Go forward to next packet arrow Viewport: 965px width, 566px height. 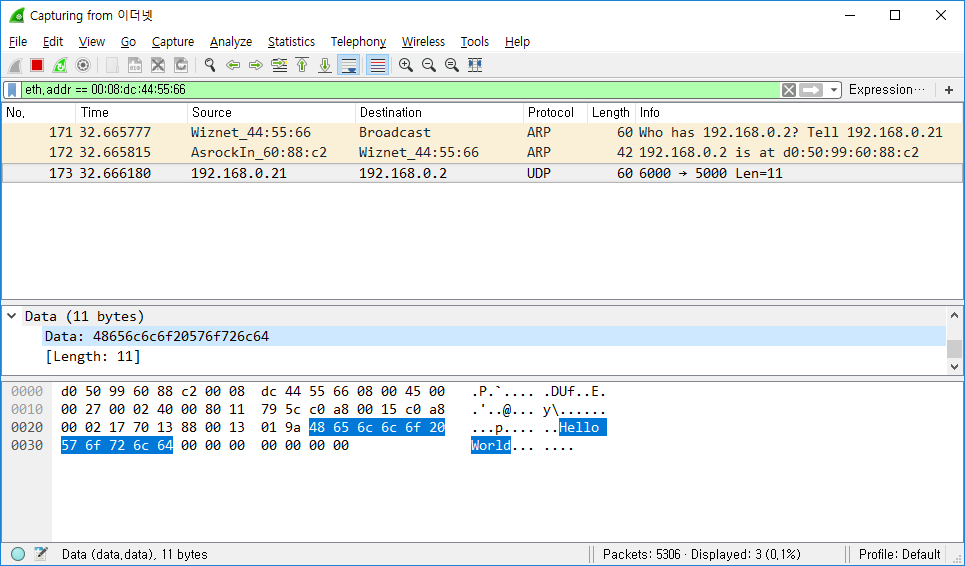pyautogui.click(x=255, y=65)
